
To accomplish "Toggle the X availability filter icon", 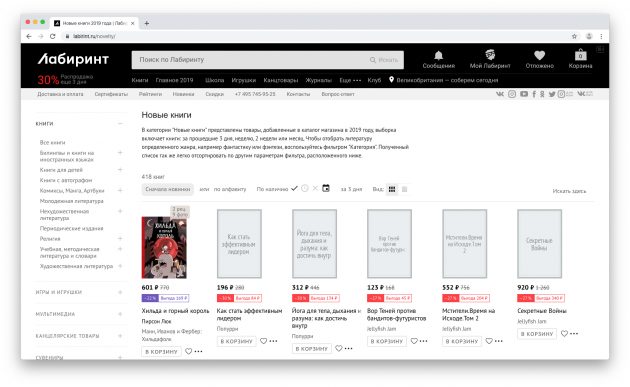I will [315, 188].
